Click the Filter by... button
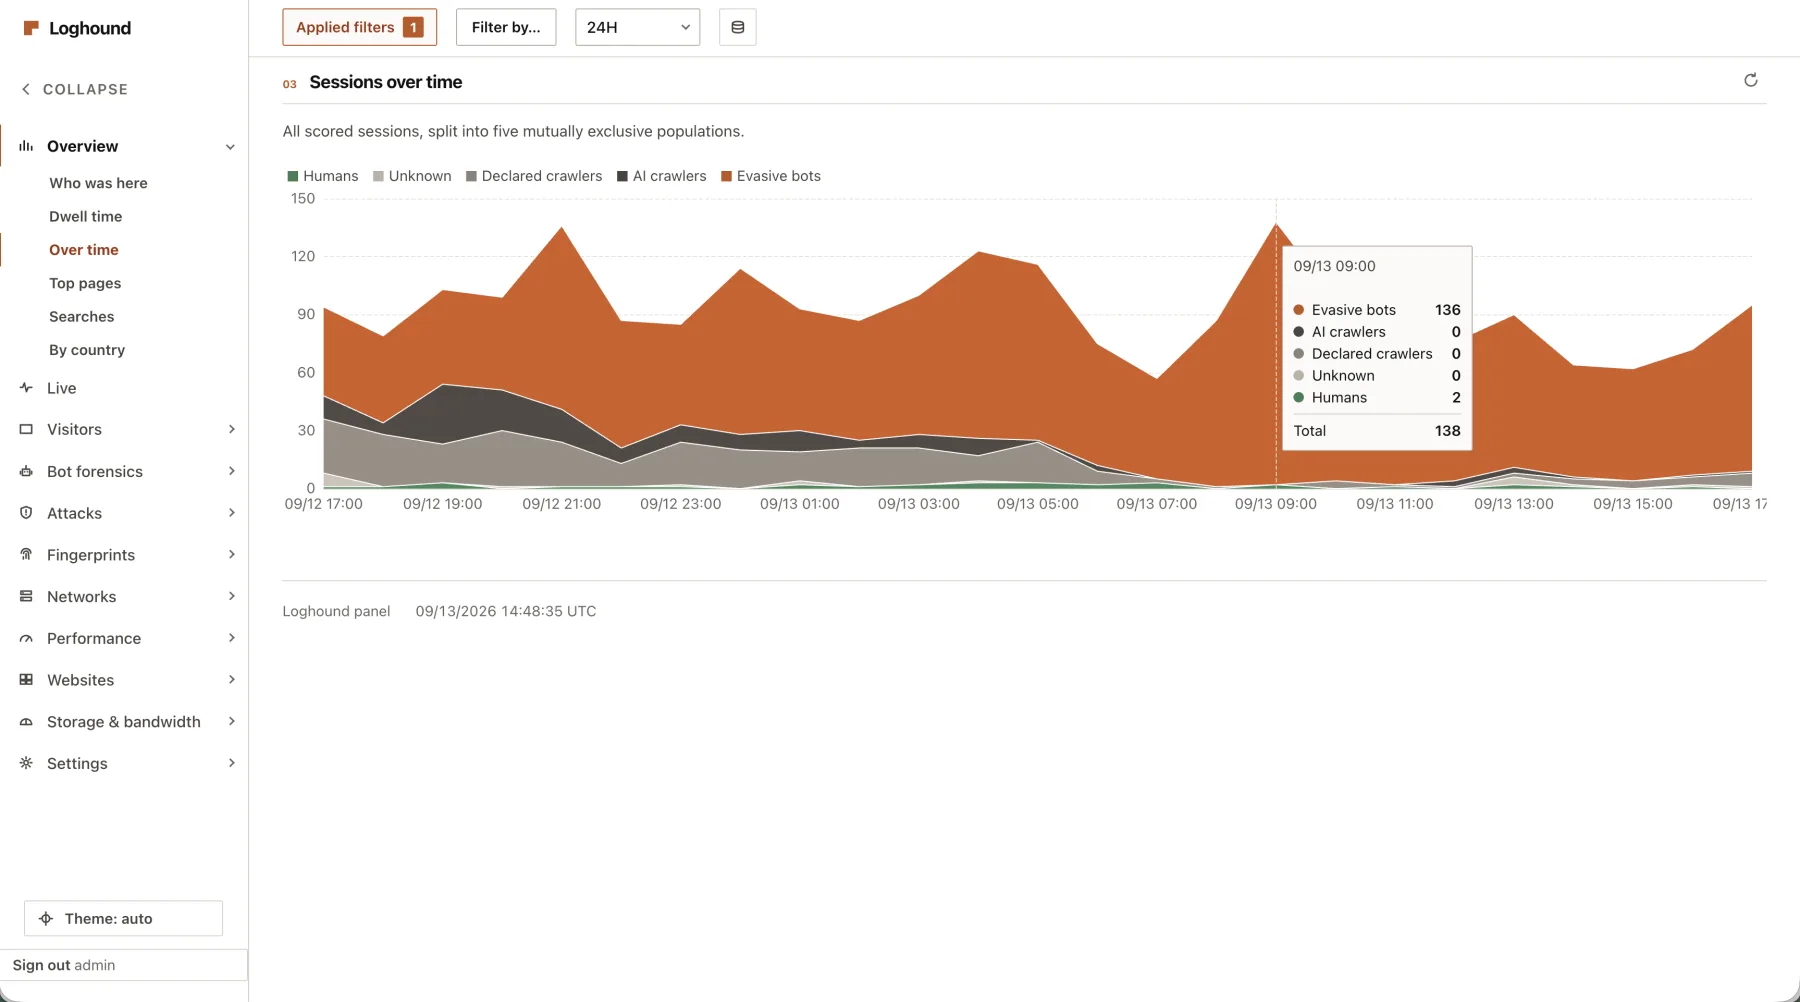This screenshot has width=1800, height=1002. (506, 27)
